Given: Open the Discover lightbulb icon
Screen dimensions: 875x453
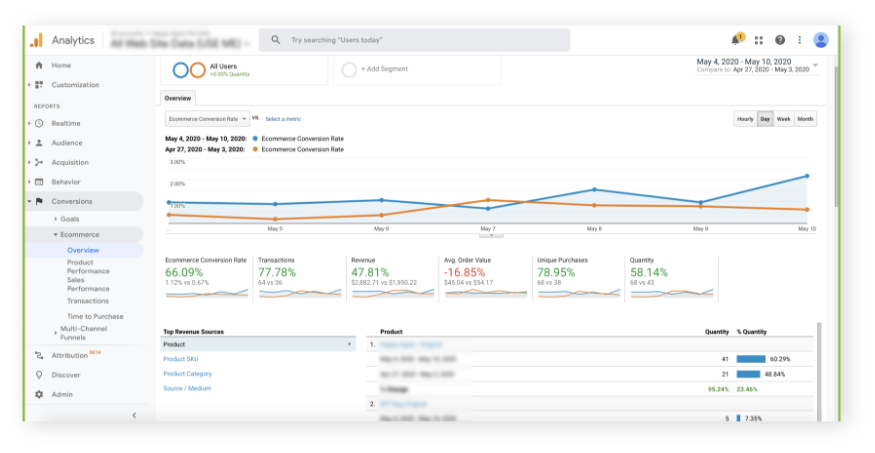Looking at the screenshot, I should click(39, 375).
